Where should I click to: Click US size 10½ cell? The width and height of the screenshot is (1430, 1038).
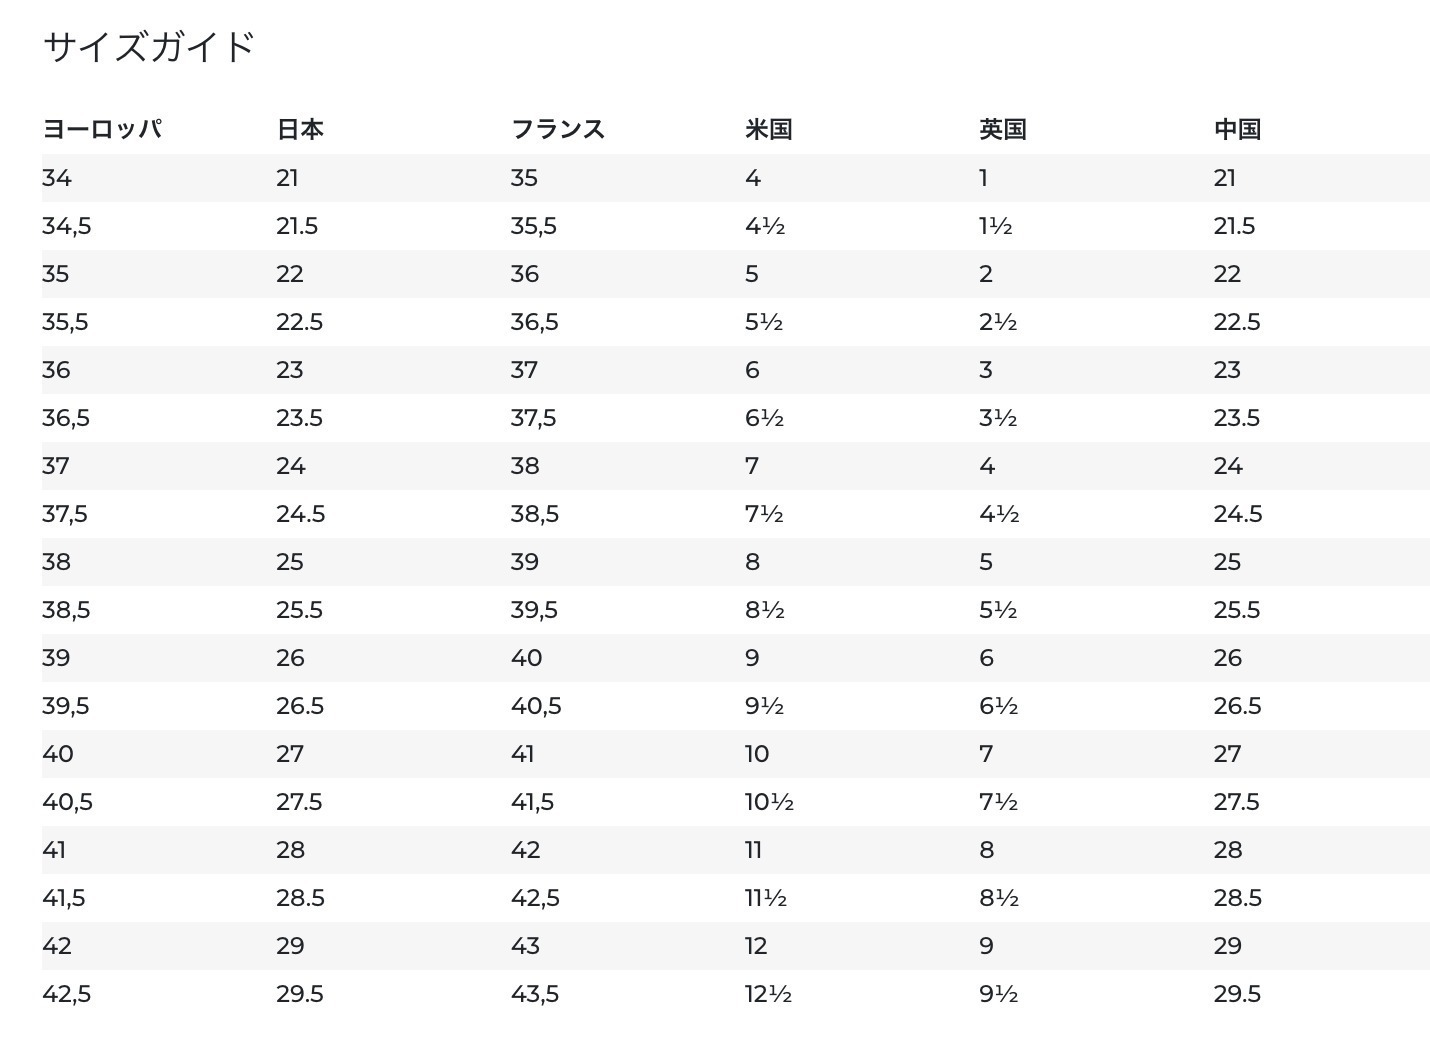click(x=770, y=802)
